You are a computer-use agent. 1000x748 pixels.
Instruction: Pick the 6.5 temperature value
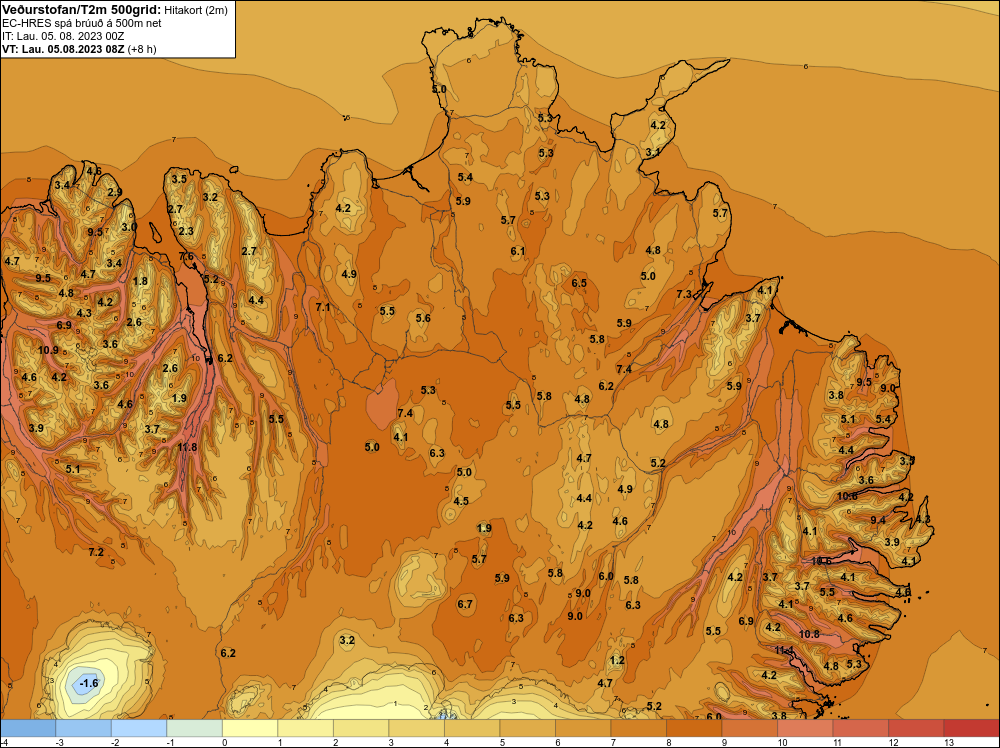578,282
